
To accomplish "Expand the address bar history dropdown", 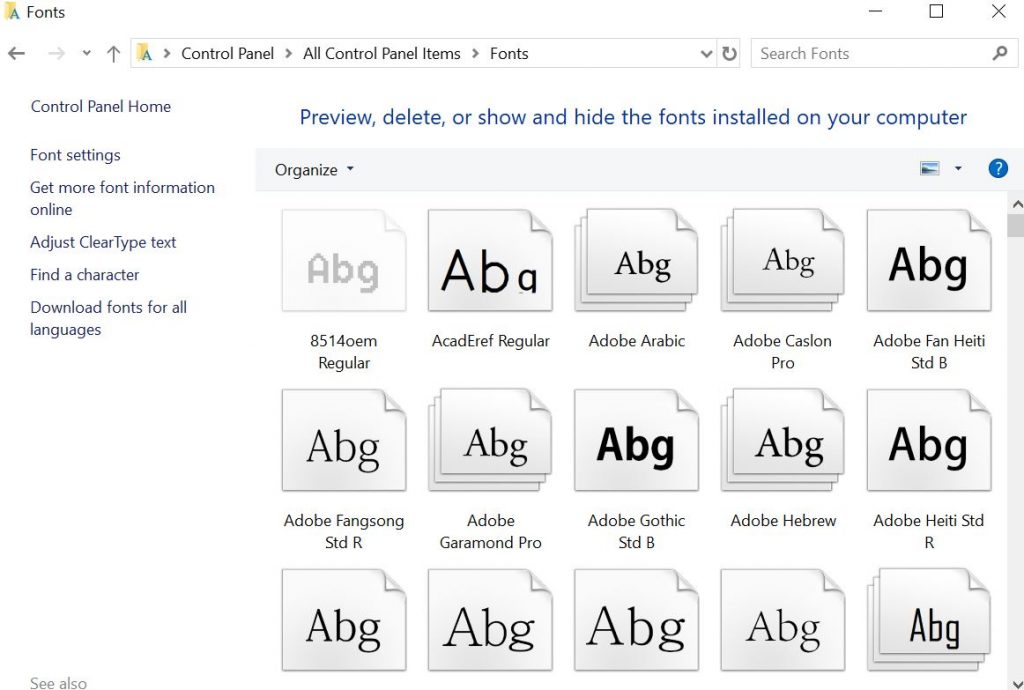I will click(x=707, y=53).
